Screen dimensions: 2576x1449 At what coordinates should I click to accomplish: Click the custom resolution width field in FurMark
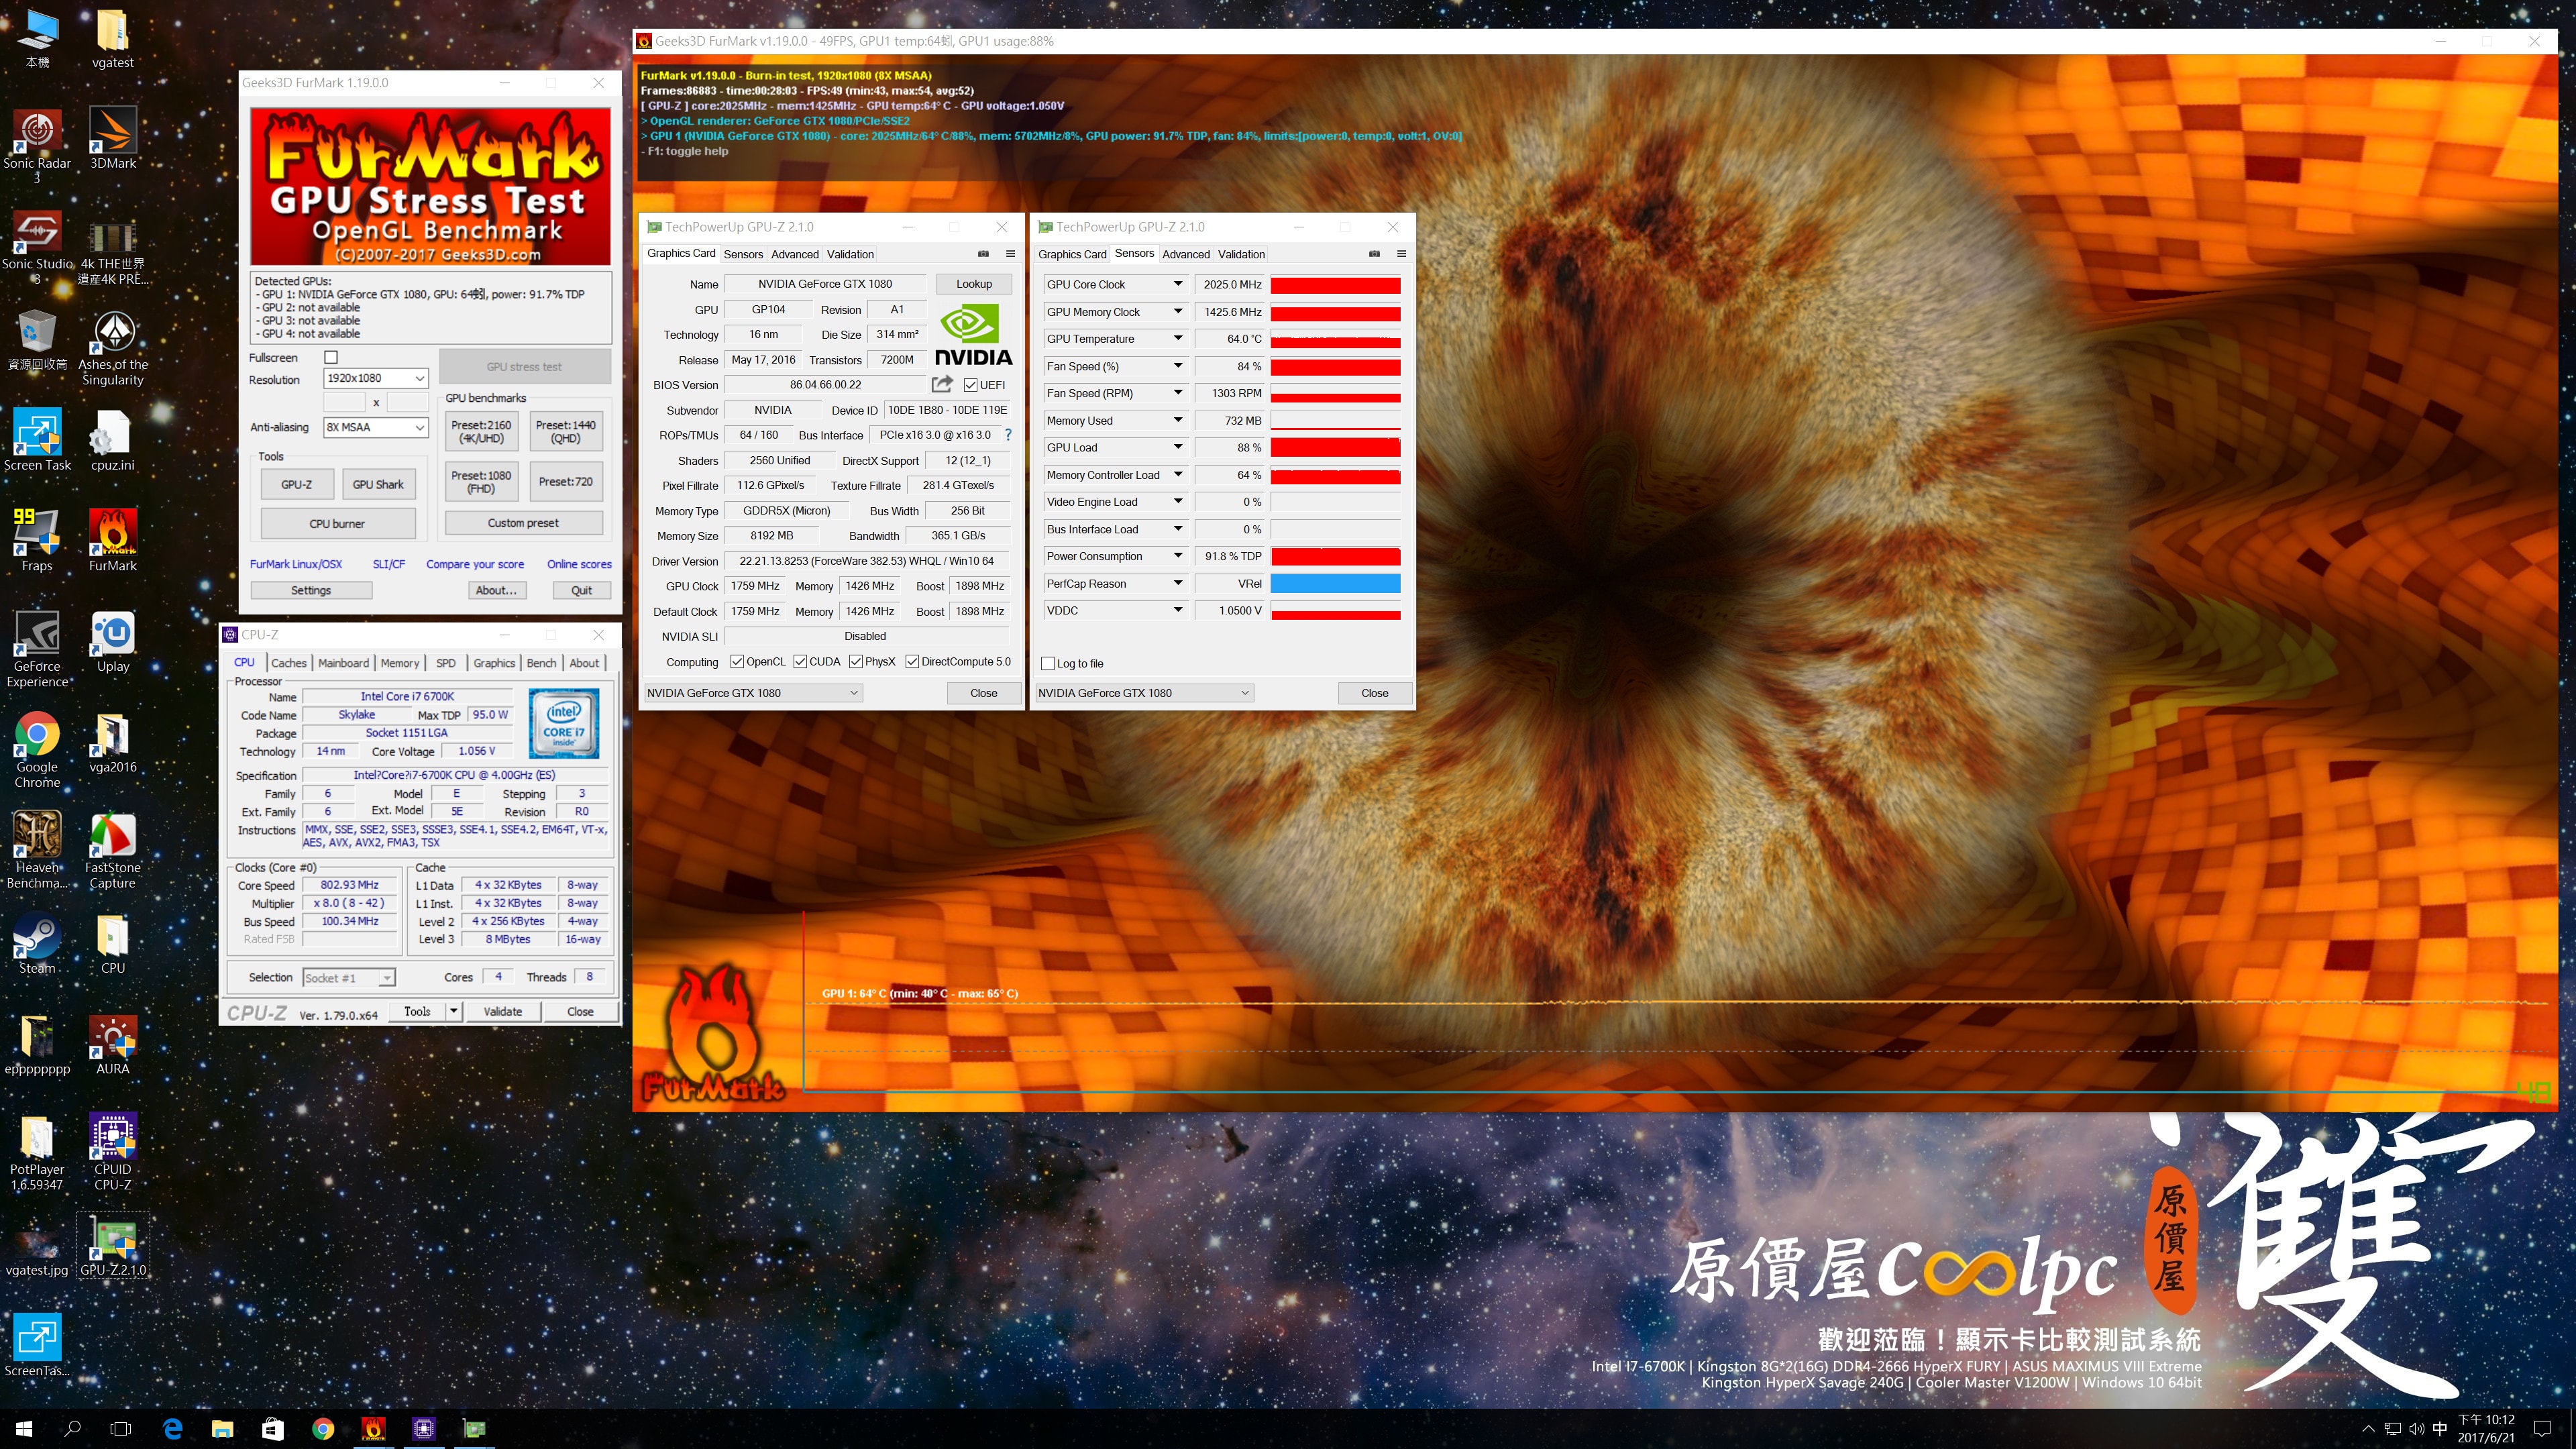[x=344, y=402]
